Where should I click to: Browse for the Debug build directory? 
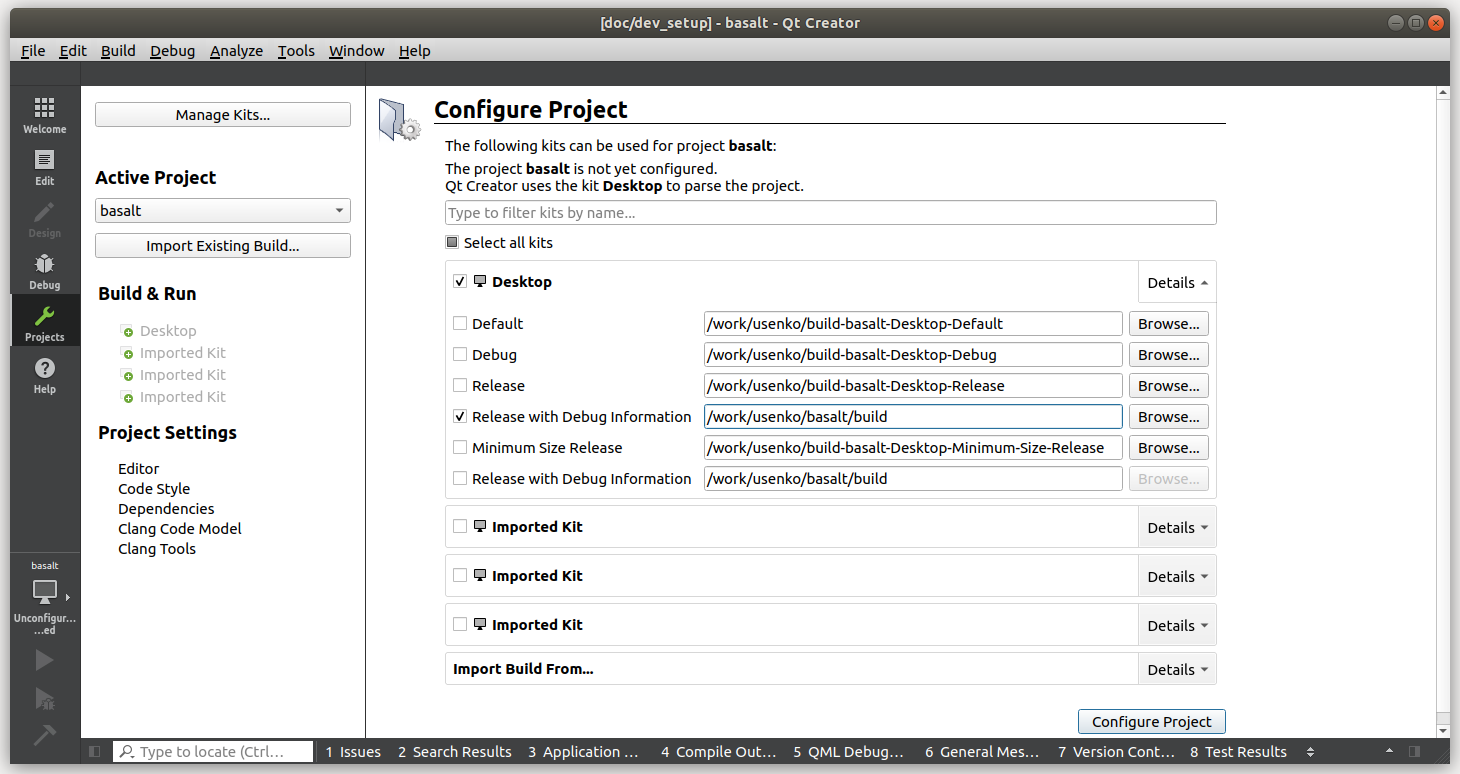click(1168, 354)
